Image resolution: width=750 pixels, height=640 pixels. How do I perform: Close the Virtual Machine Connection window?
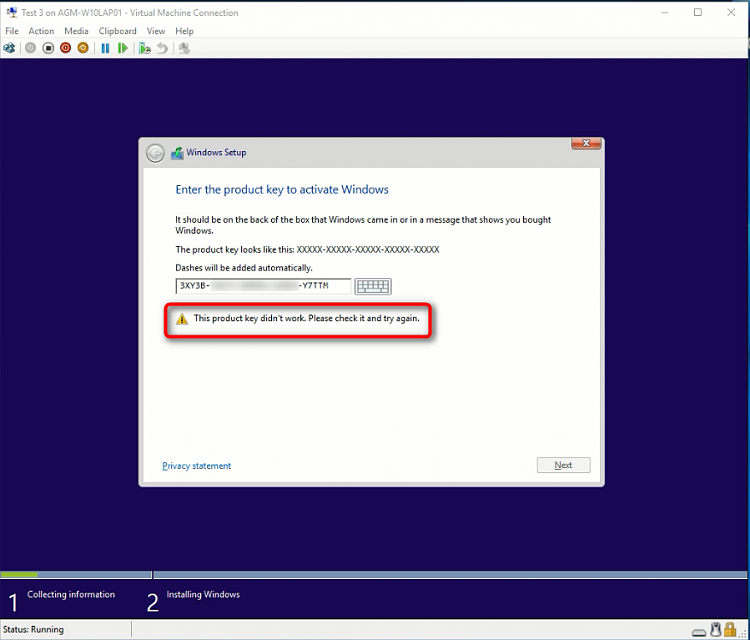[731, 12]
